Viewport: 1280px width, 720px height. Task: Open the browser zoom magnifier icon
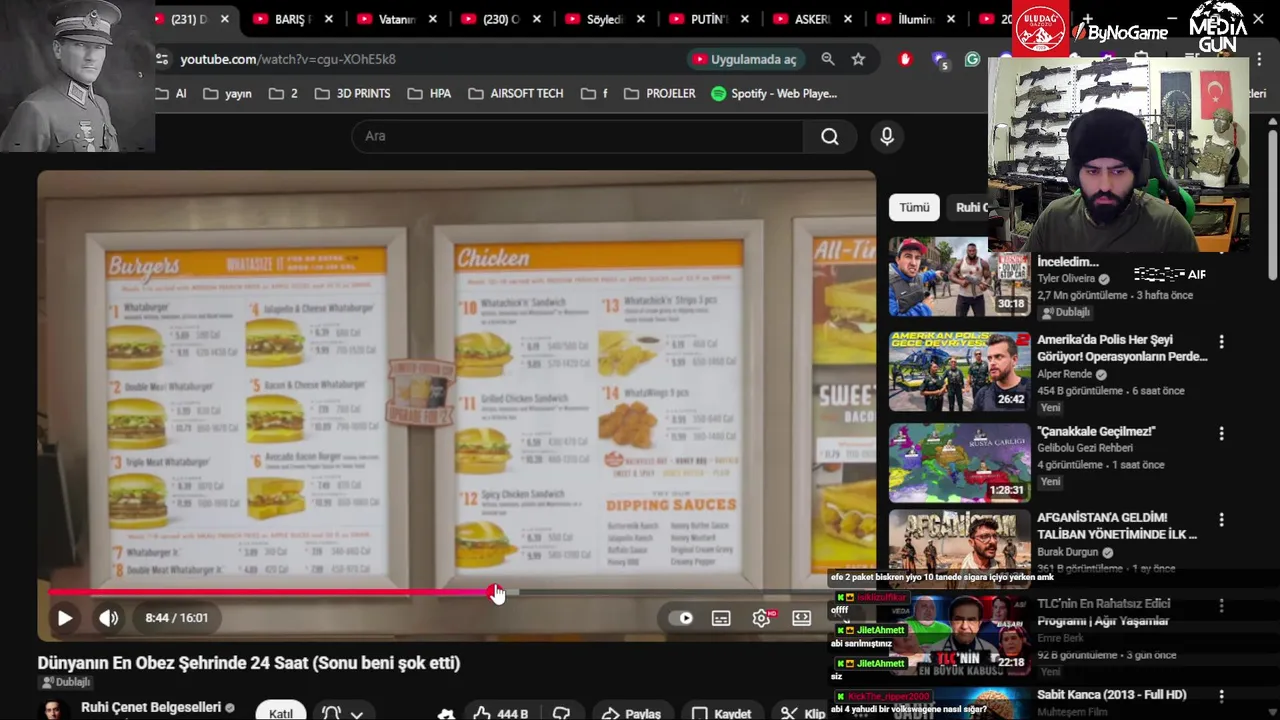[x=828, y=59]
